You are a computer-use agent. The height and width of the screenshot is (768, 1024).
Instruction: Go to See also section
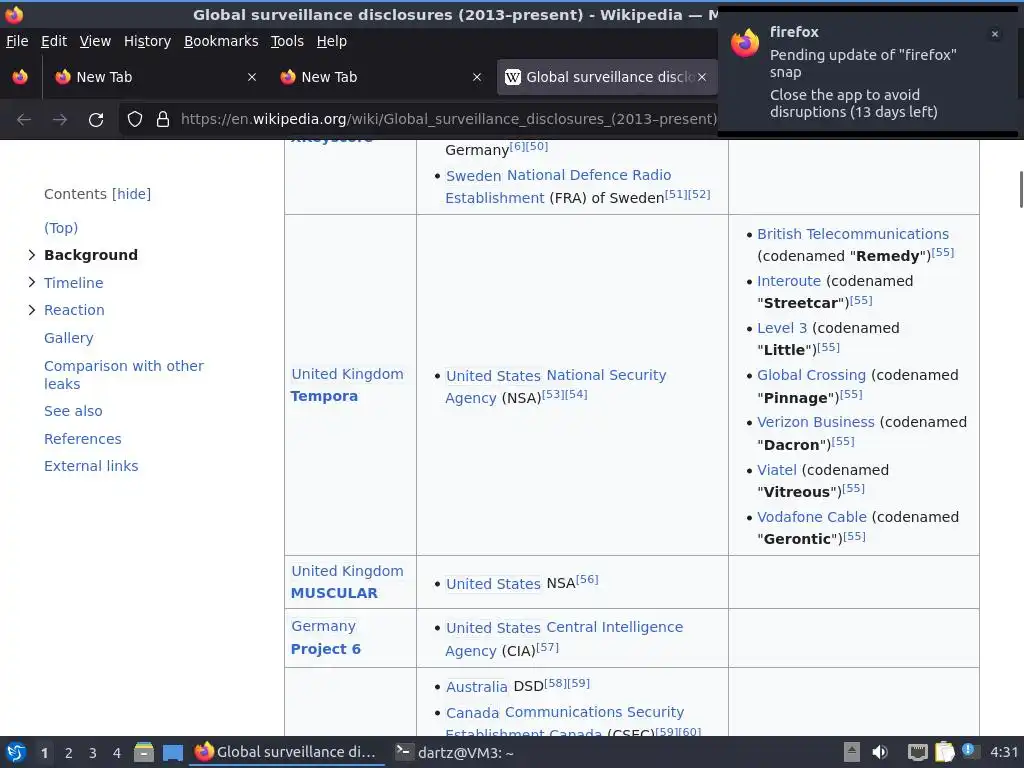(x=73, y=411)
